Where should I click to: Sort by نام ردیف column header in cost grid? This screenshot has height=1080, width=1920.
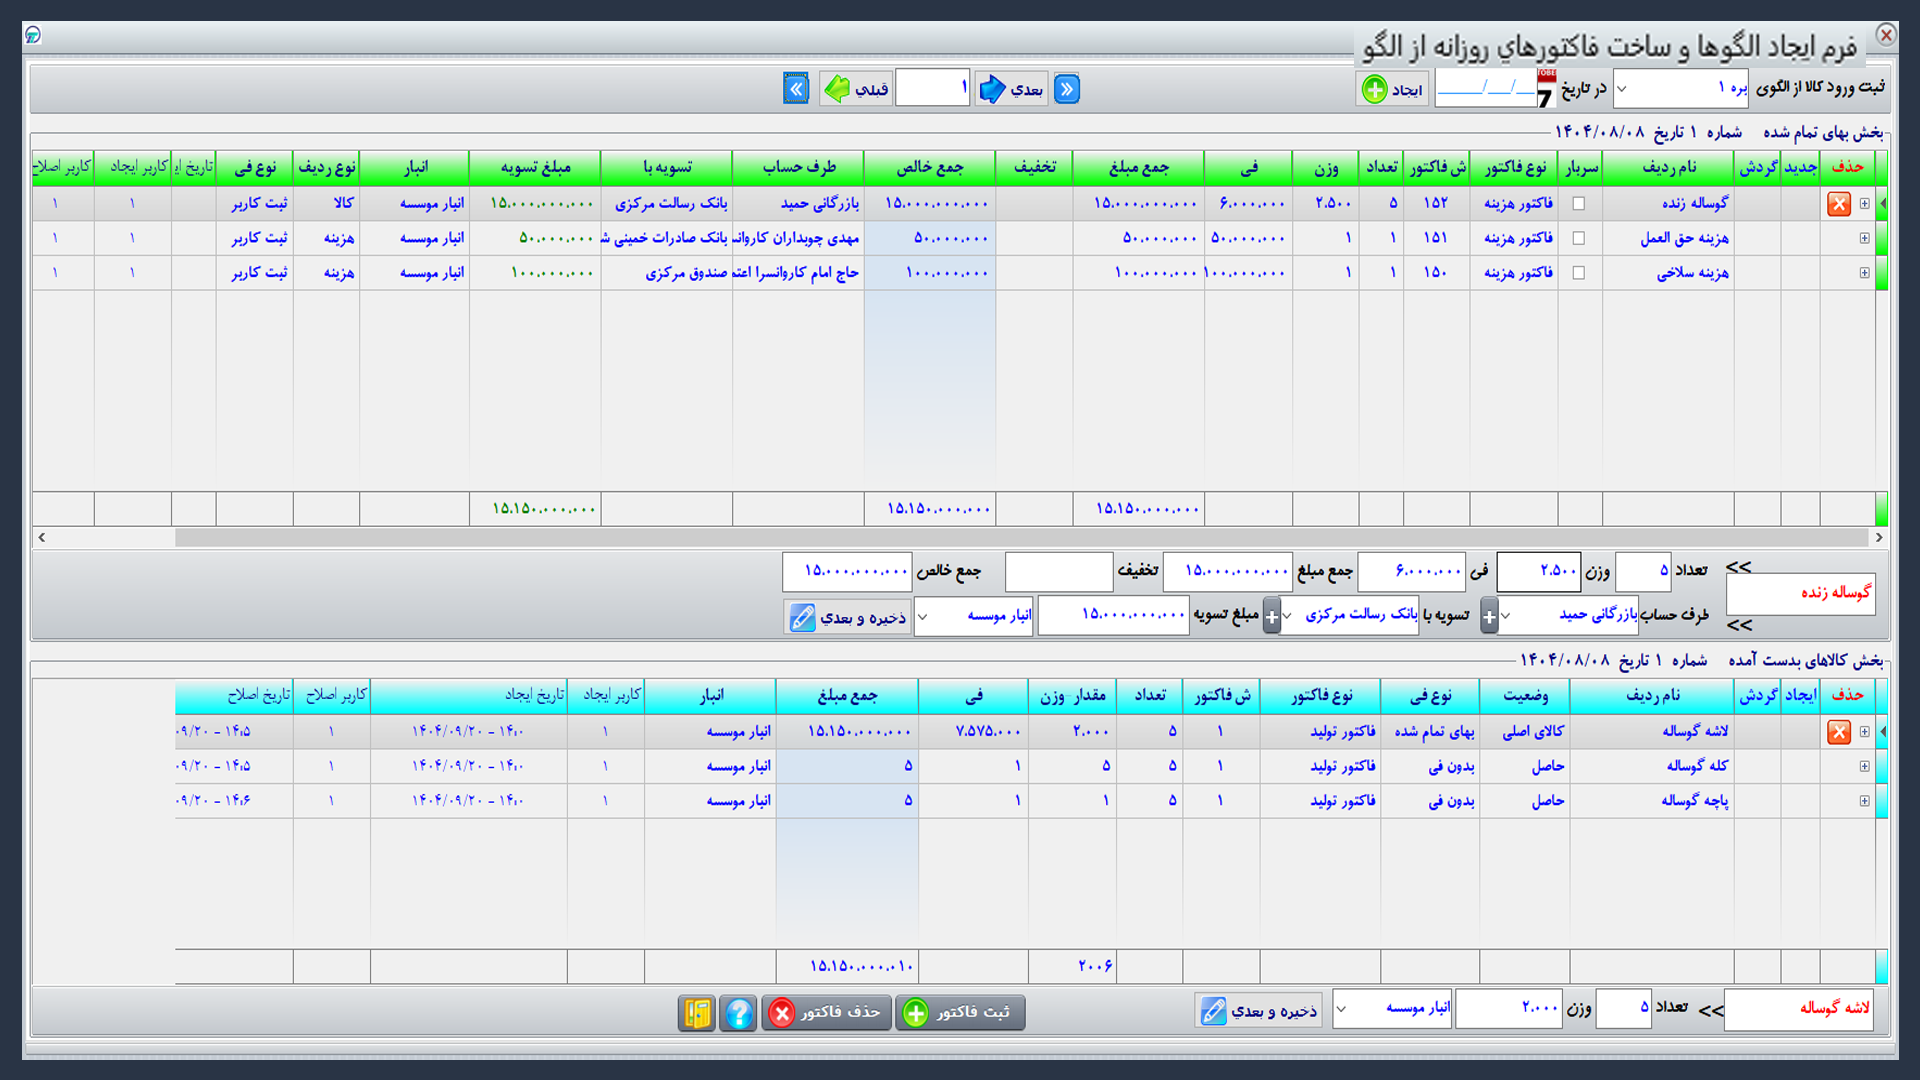[x=1668, y=168]
